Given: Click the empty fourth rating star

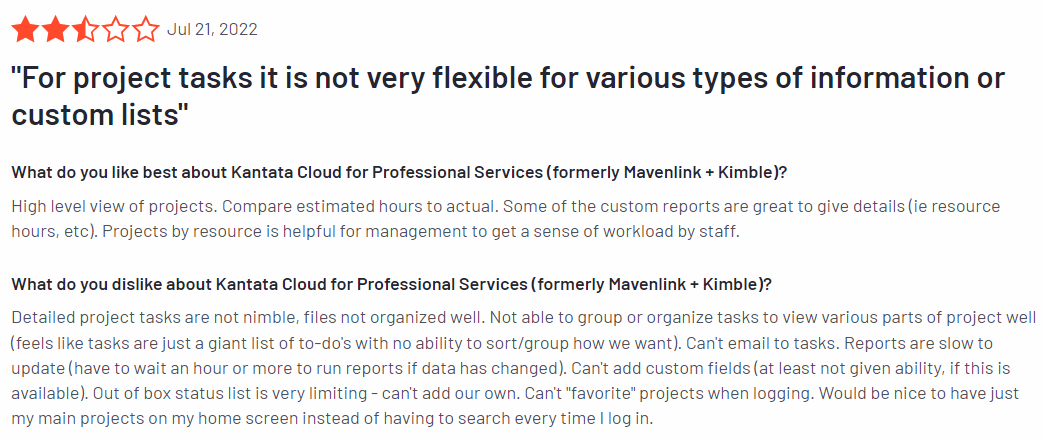Looking at the screenshot, I should (115, 30).
